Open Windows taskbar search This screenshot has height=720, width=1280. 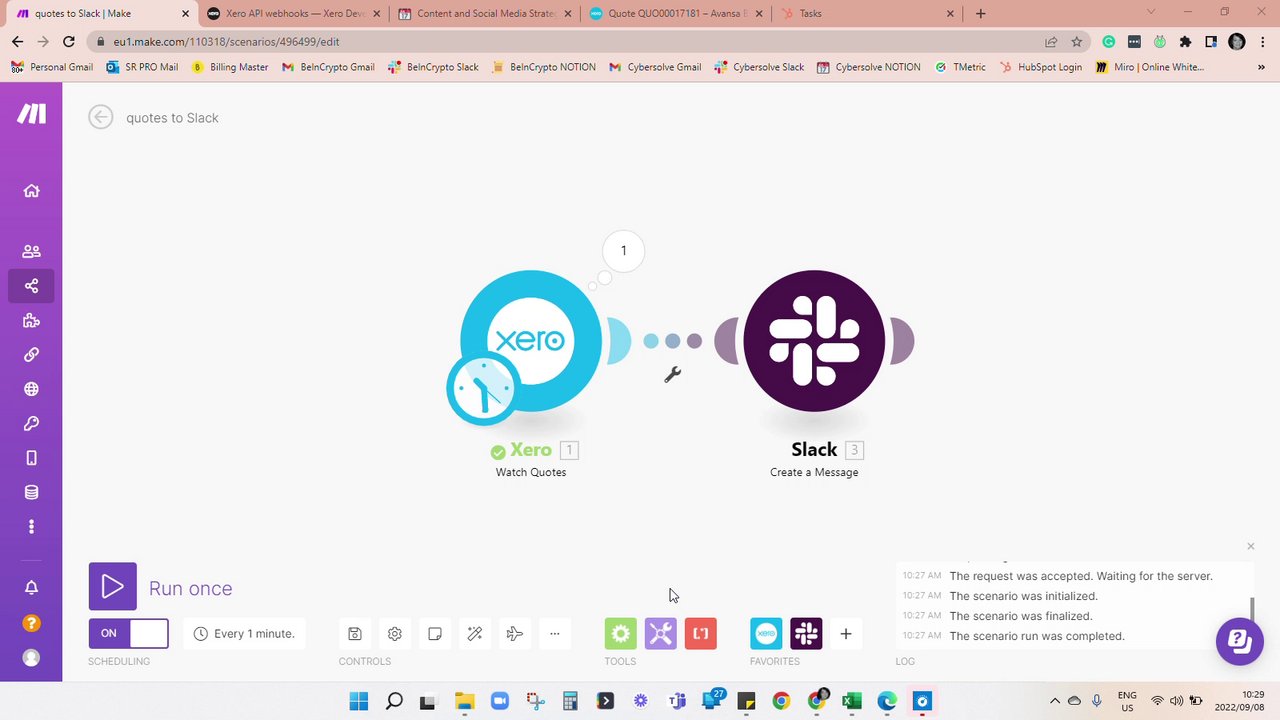coord(394,701)
